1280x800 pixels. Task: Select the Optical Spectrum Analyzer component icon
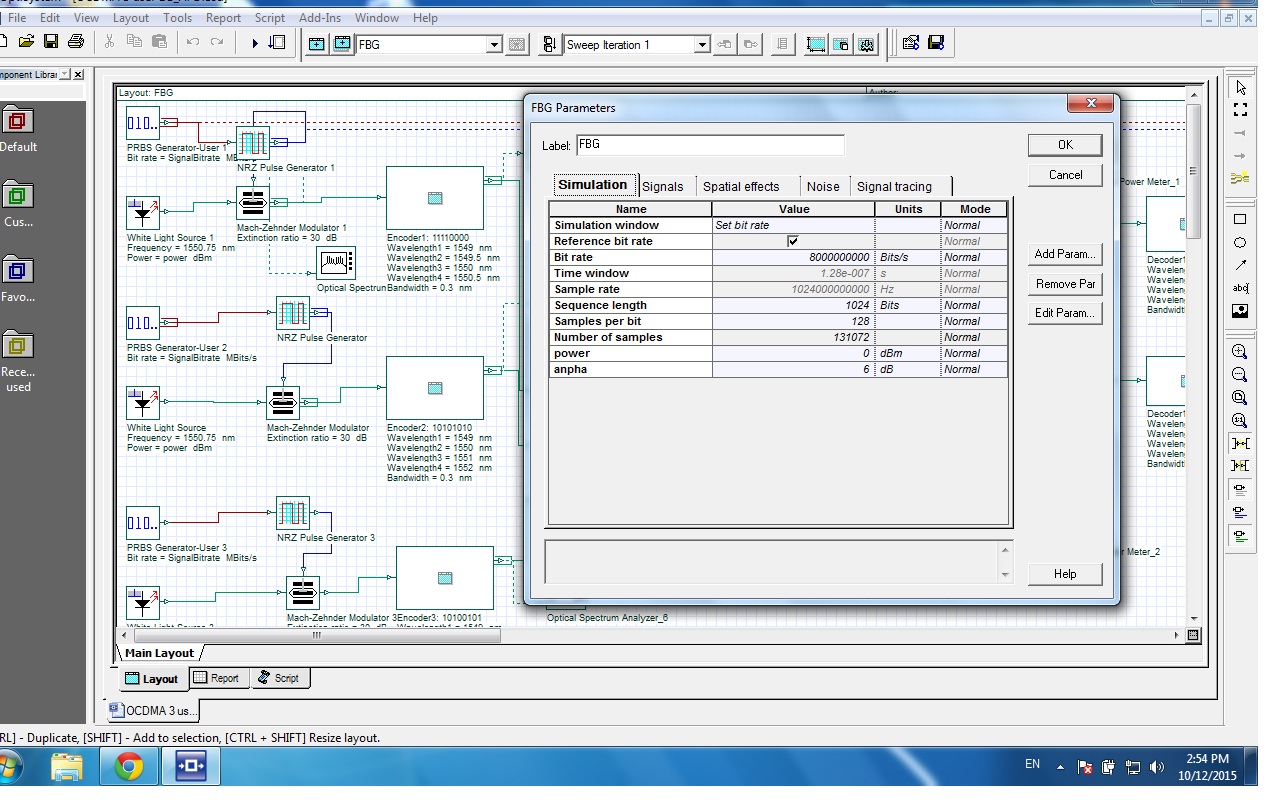(336, 264)
